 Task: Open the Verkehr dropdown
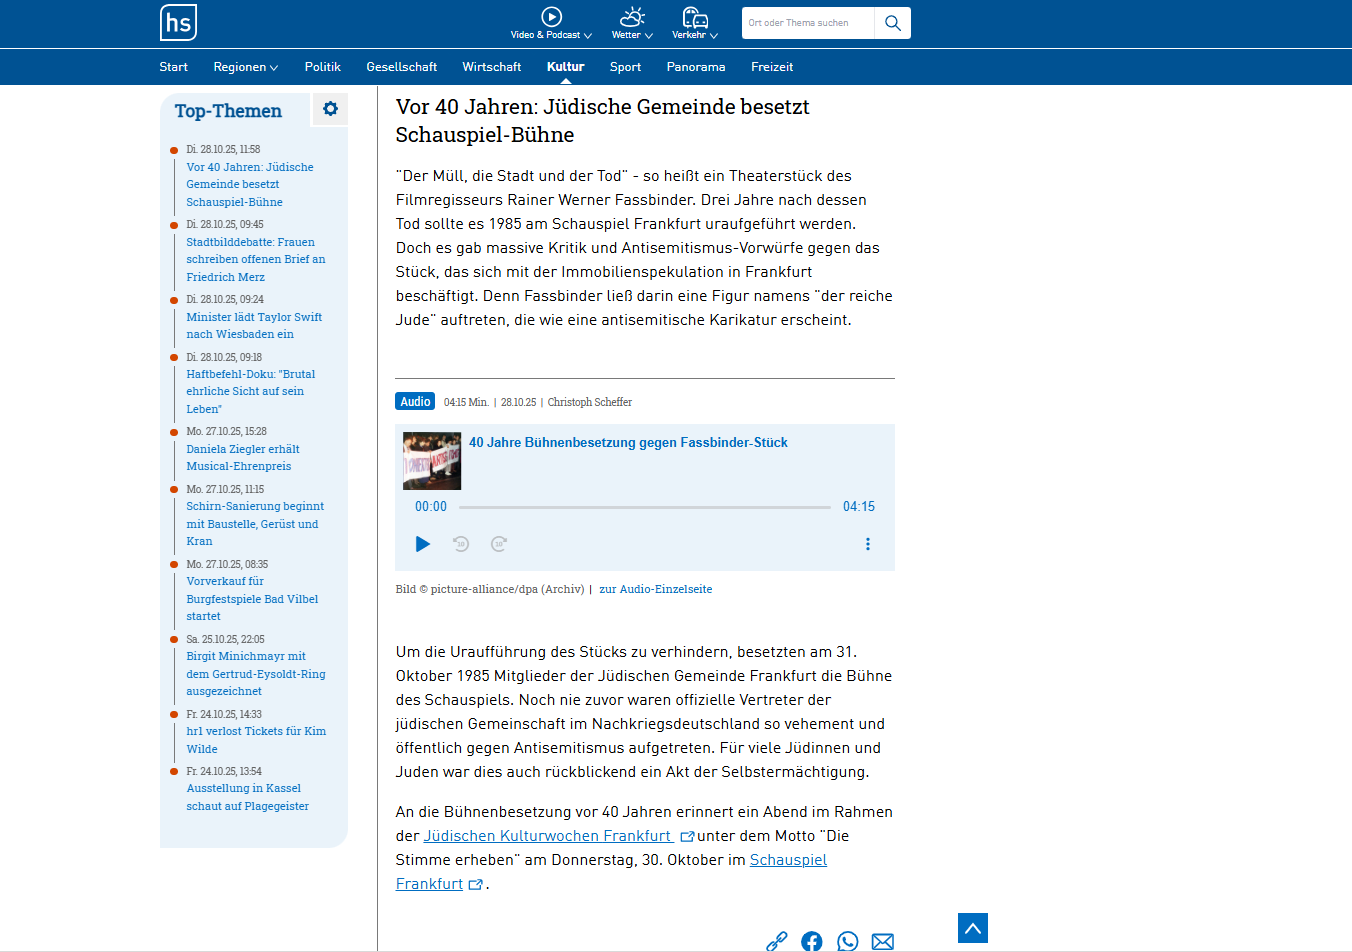pos(695,23)
